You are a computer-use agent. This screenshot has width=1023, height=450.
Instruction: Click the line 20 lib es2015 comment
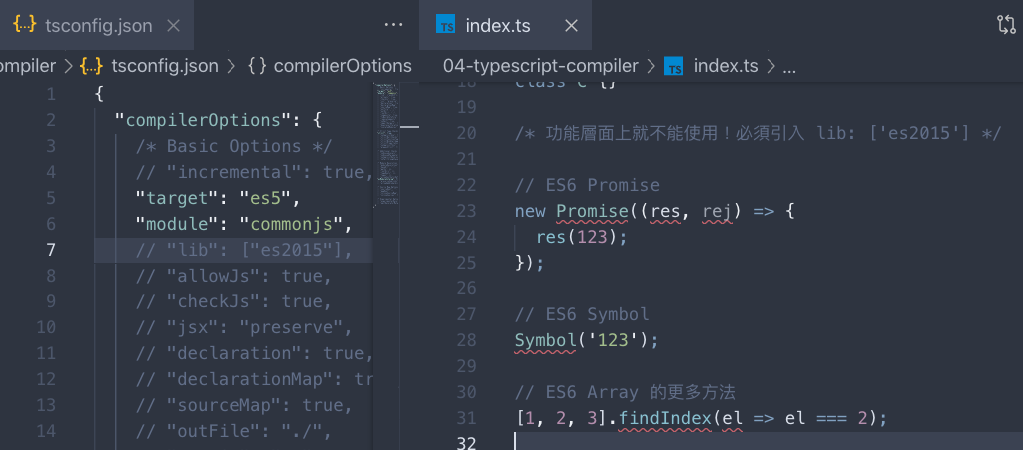coord(757,134)
